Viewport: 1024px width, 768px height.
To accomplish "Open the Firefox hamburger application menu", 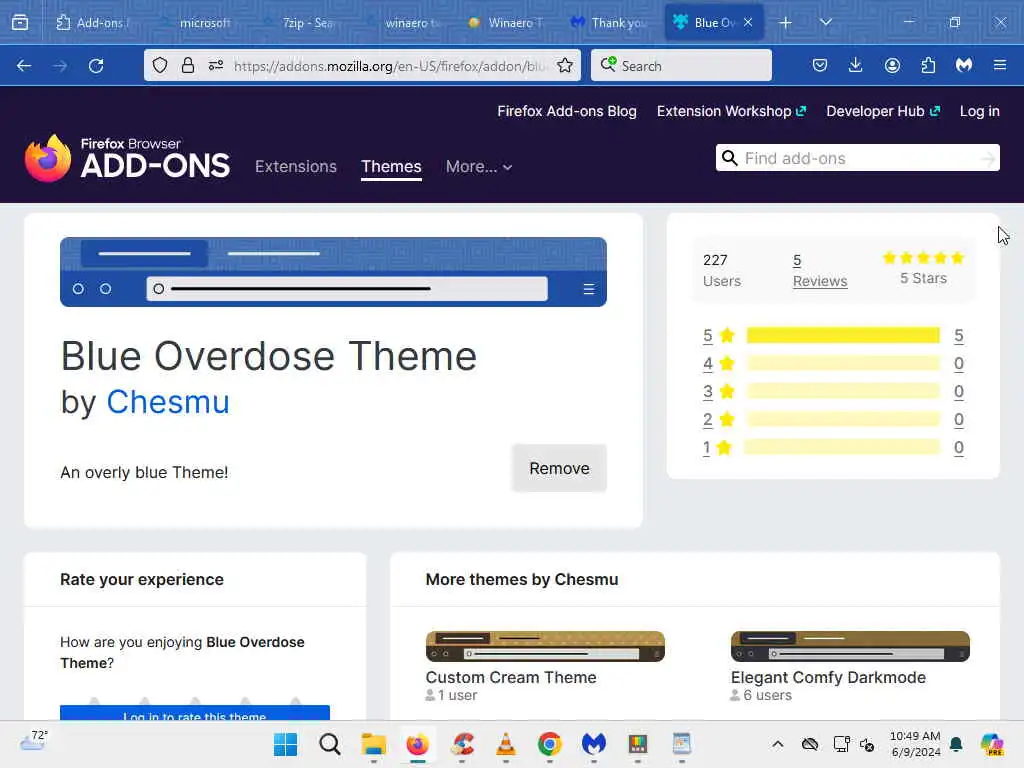I will coord(1000,65).
